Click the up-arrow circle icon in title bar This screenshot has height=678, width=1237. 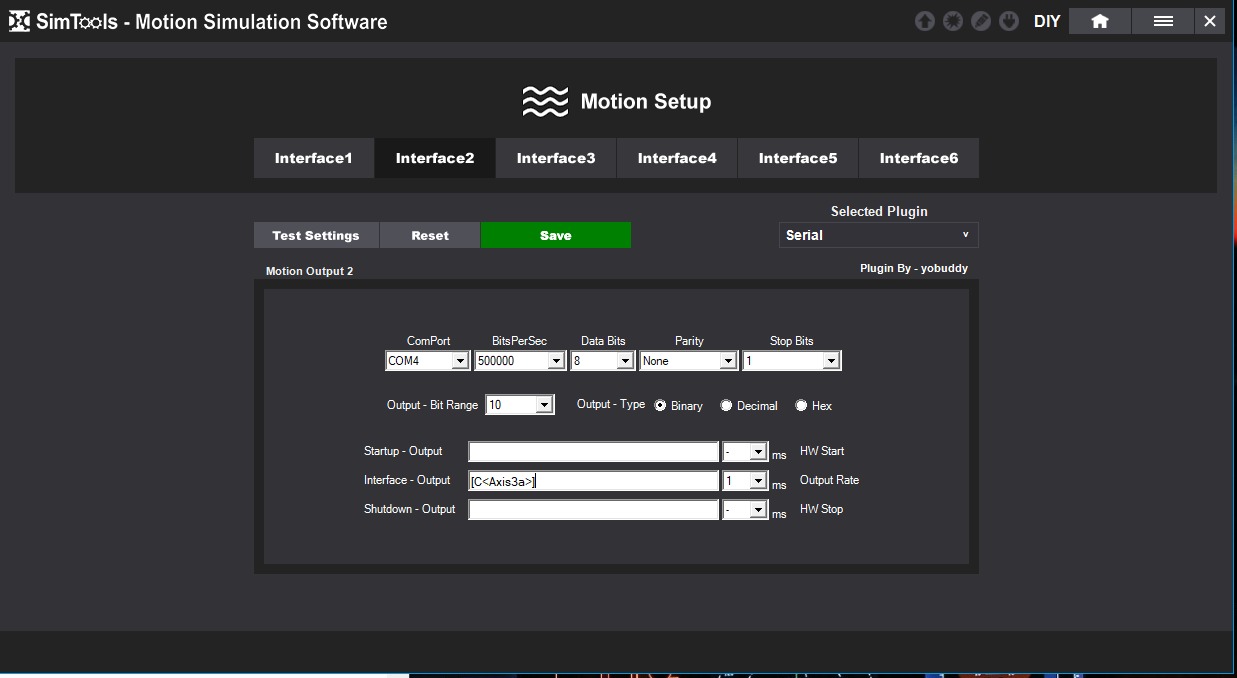pos(924,21)
